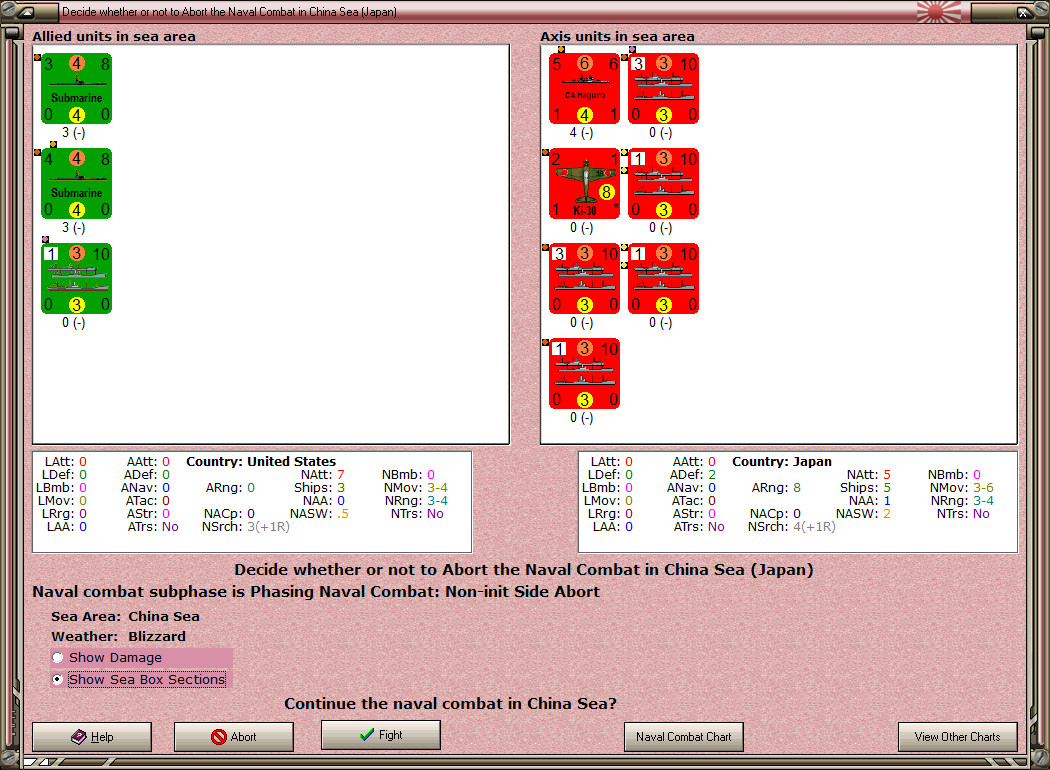Select the CA Haguro cruiser counter
This screenshot has width=1050, height=770.
[585, 89]
